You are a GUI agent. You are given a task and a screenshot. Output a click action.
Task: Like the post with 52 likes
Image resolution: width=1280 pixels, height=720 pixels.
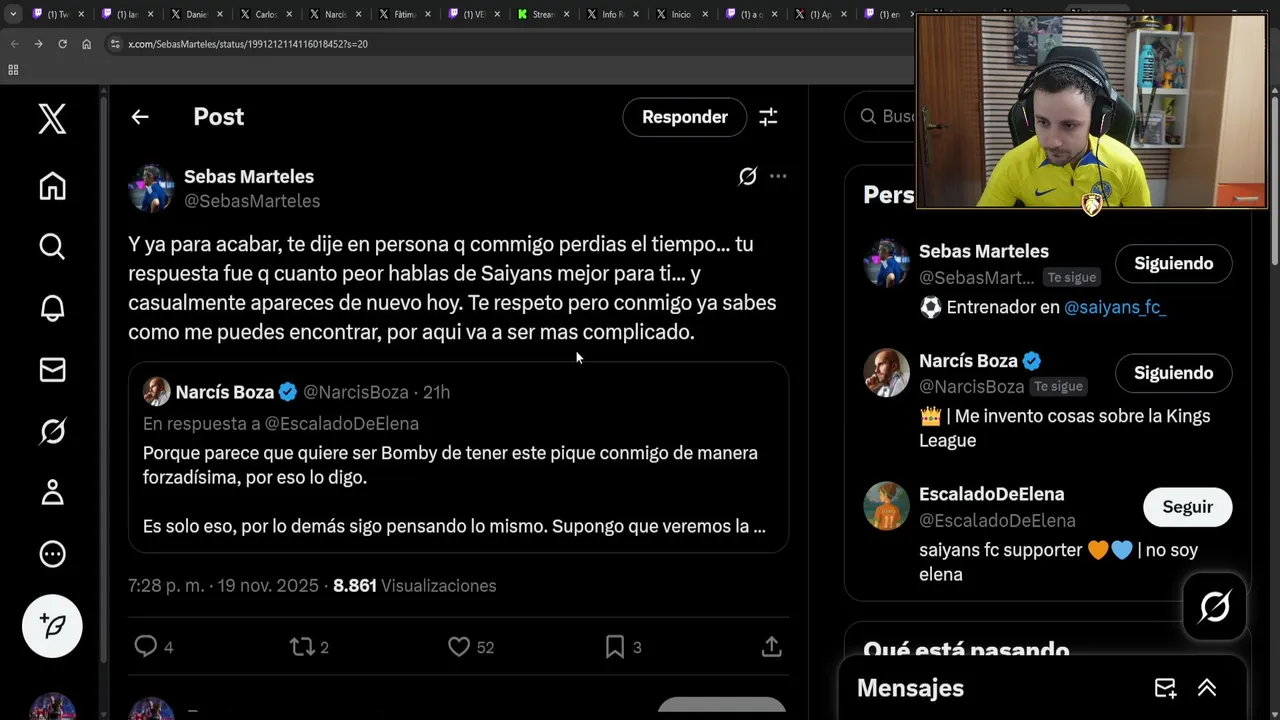pyautogui.click(x=471, y=647)
